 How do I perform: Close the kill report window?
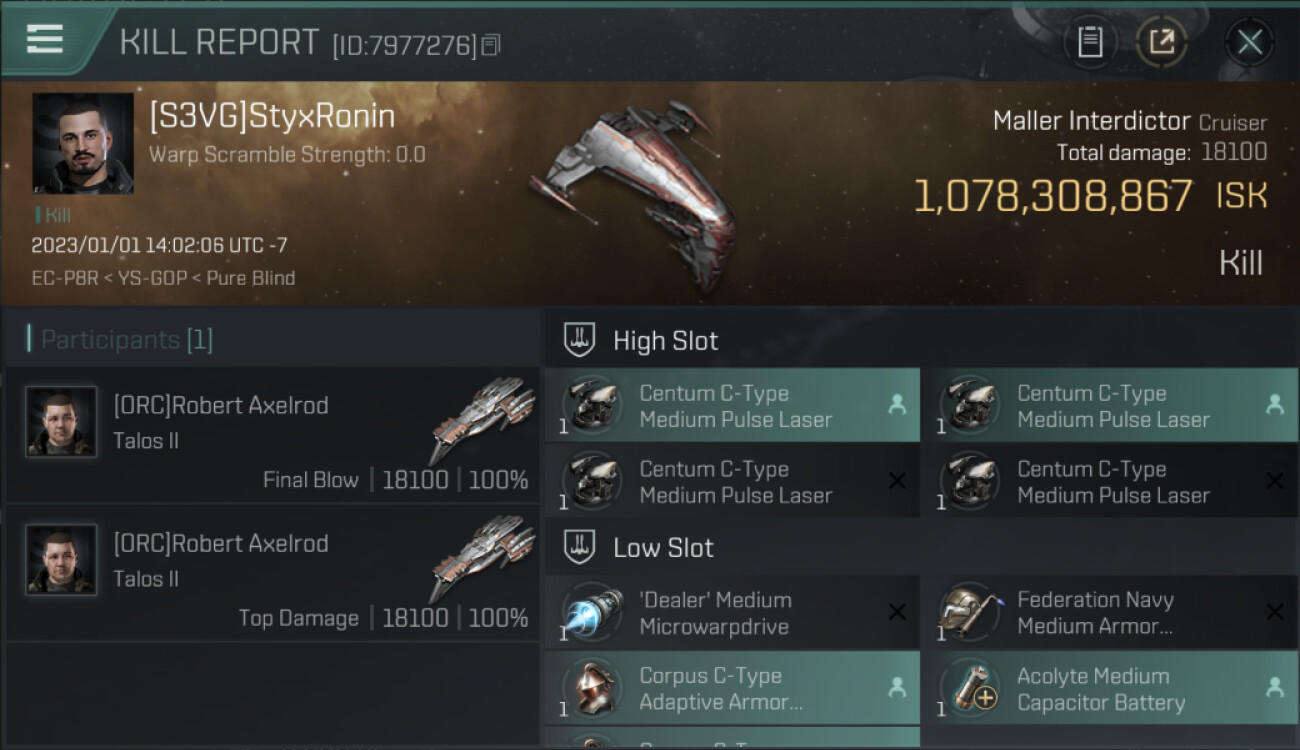pyautogui.click(x=1249, y=42)
